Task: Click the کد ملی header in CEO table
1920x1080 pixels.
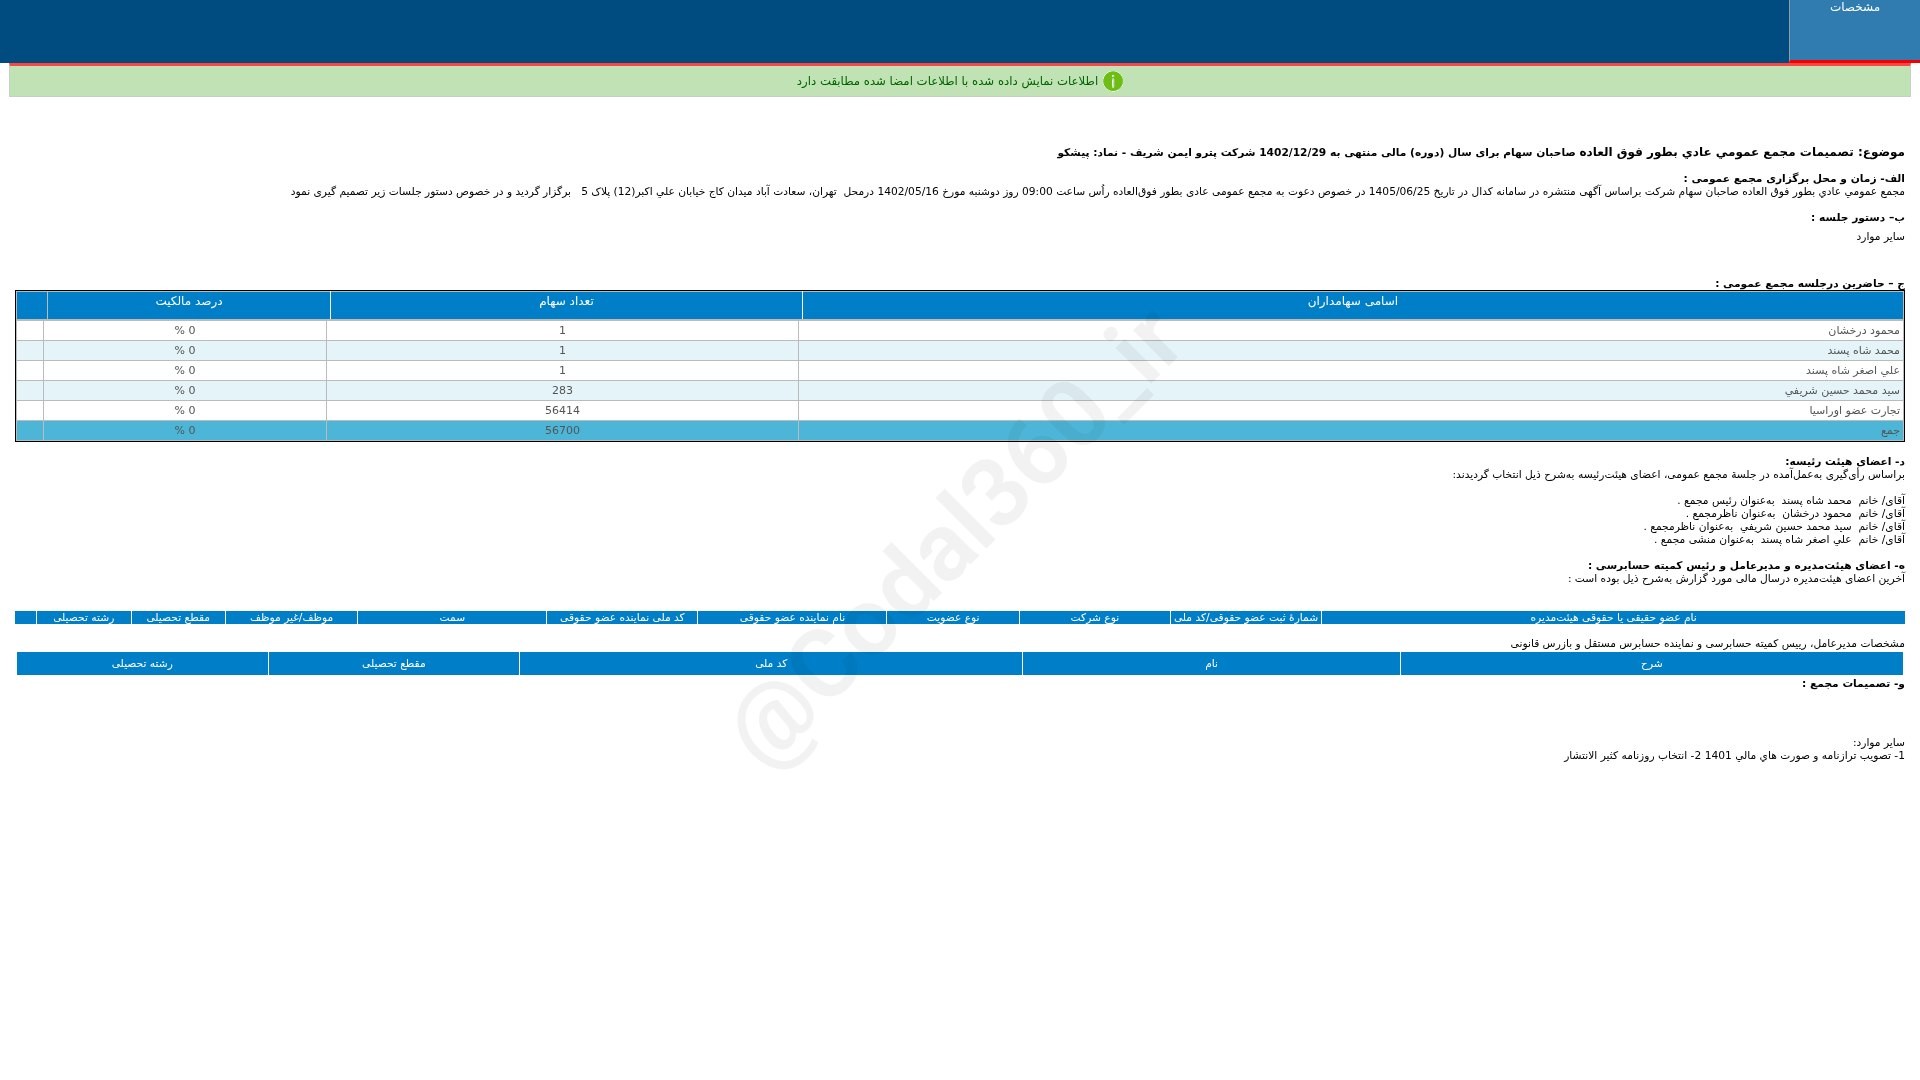Action: tap(771, 664)
